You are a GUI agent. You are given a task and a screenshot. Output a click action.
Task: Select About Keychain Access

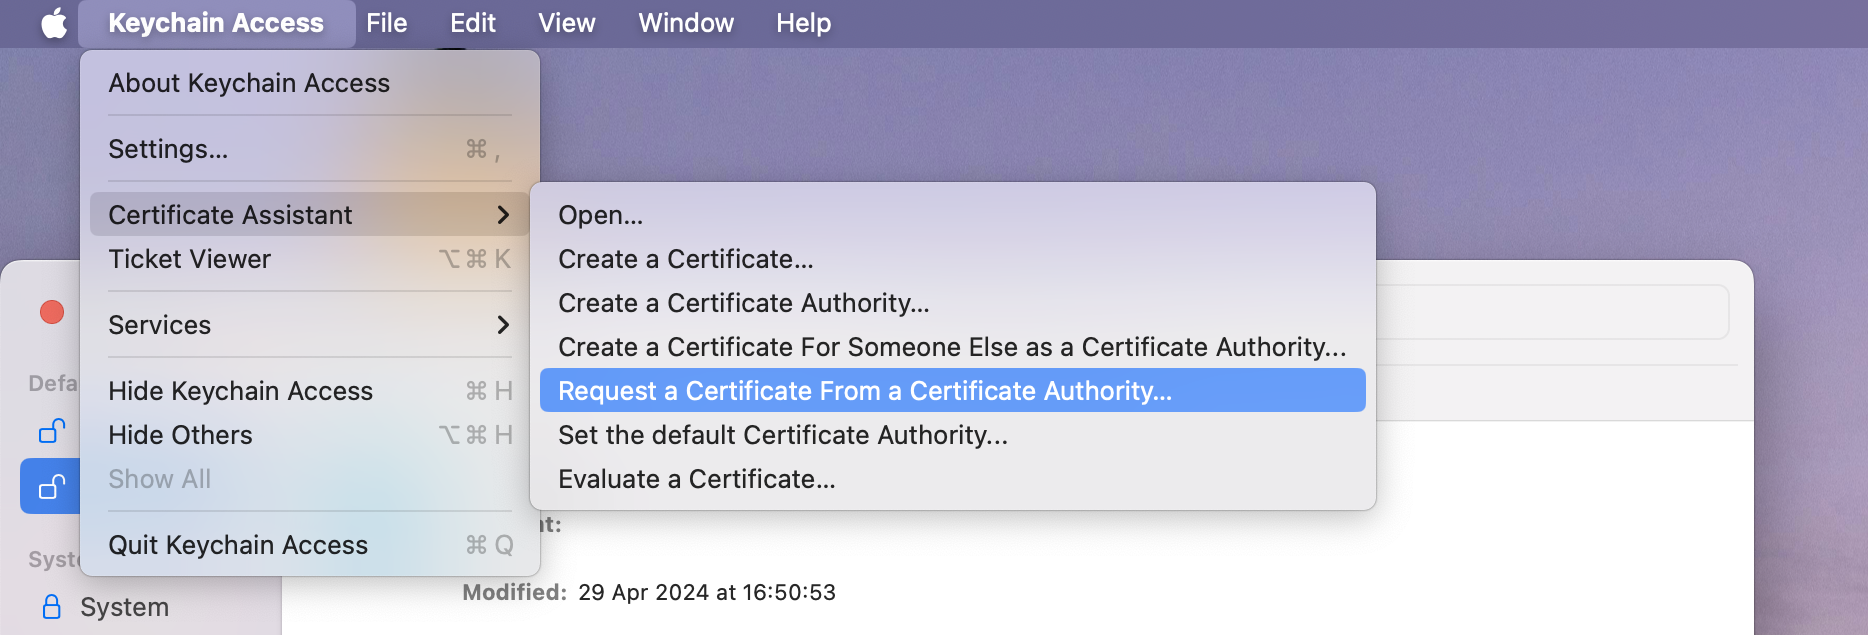point(310,83)
